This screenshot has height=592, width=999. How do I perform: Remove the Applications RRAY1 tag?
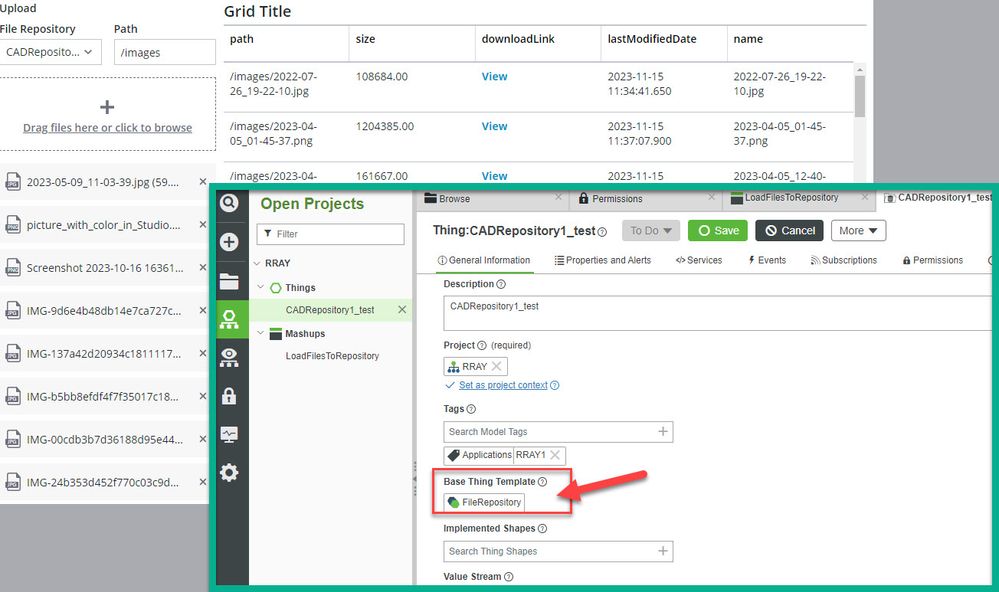pos(555,455)
